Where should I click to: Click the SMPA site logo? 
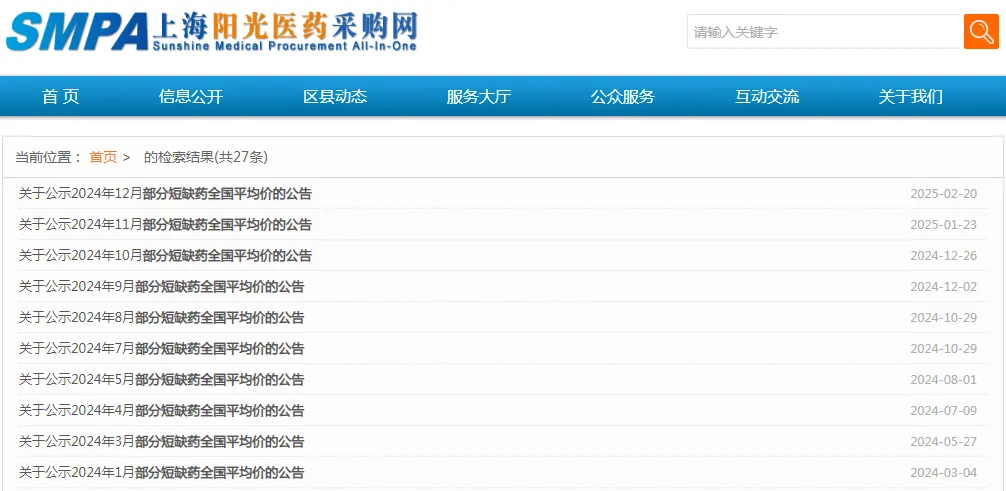coord(211,32)
